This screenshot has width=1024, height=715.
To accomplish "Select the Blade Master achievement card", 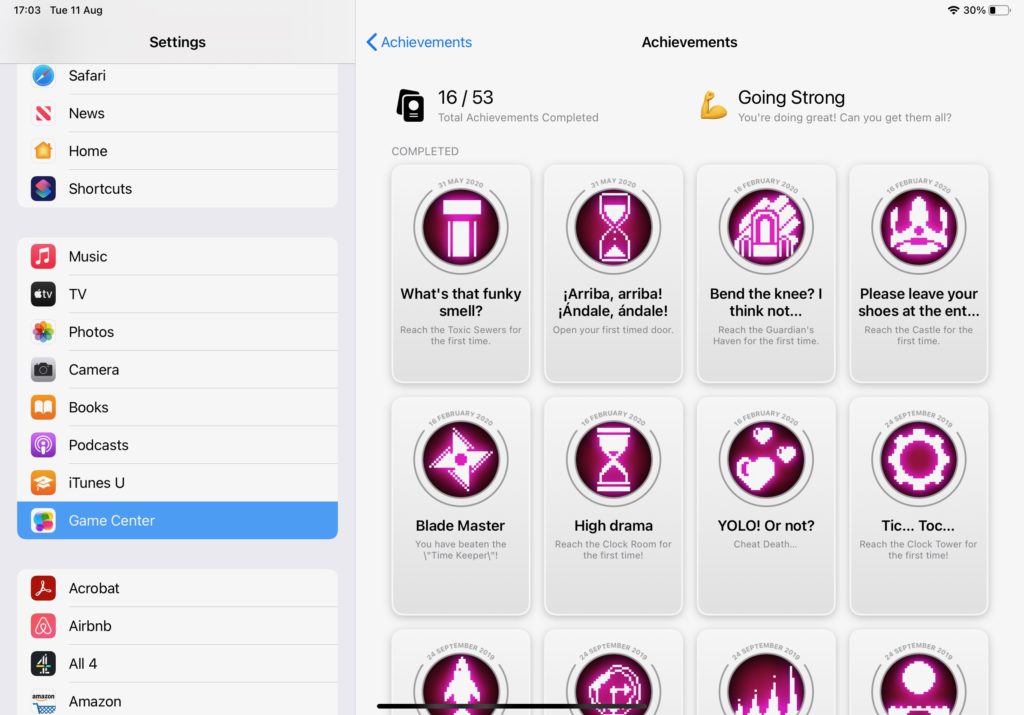I will (460, 506).
